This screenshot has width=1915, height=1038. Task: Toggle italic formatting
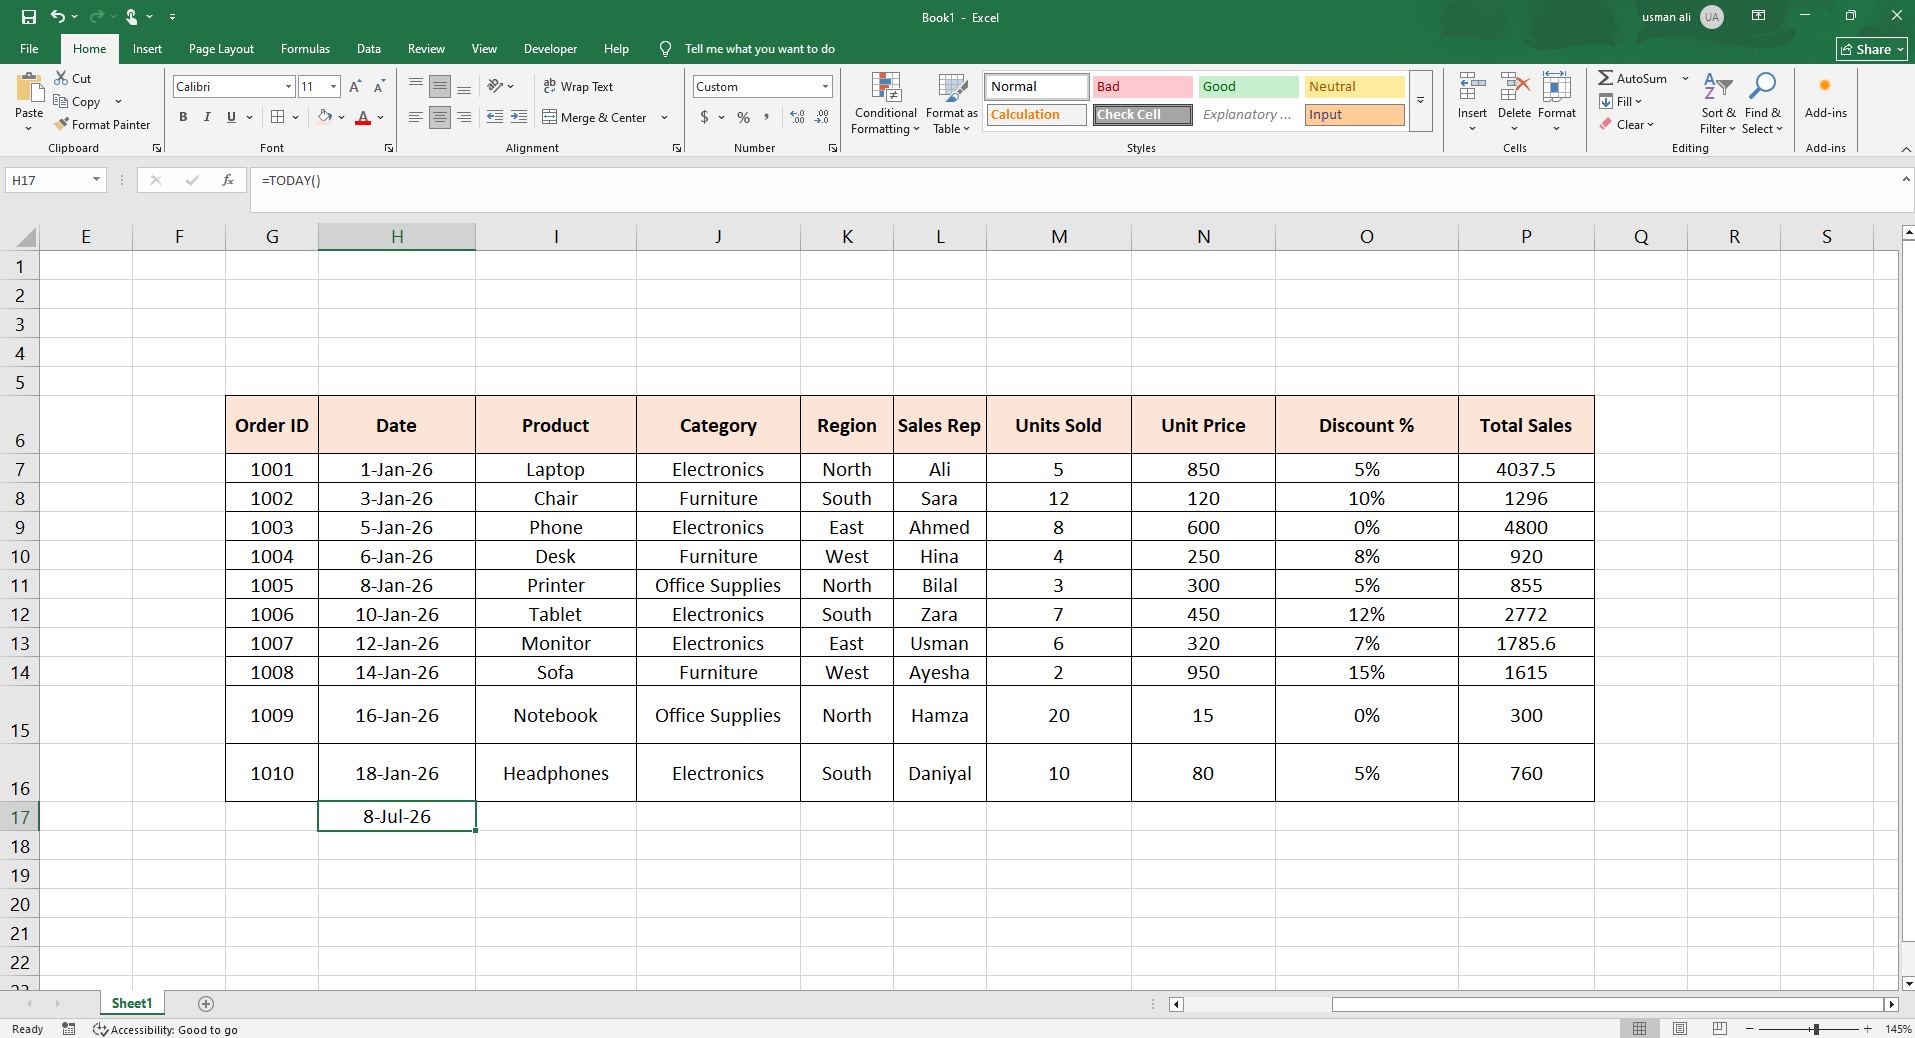coord(207,117)
